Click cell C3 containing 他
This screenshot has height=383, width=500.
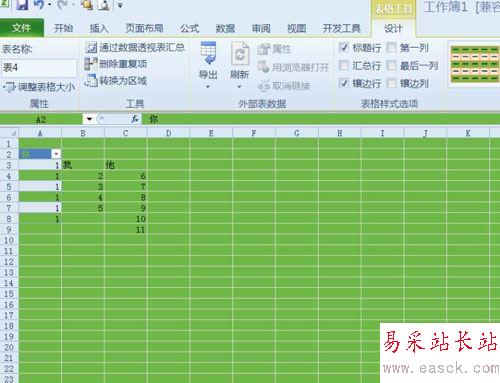click(x=126, y=165)
